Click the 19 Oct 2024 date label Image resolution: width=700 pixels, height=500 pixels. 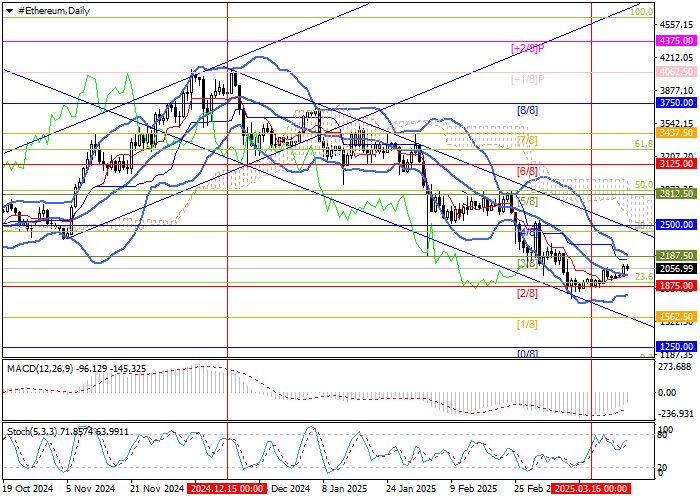click(x=25, y=490)
